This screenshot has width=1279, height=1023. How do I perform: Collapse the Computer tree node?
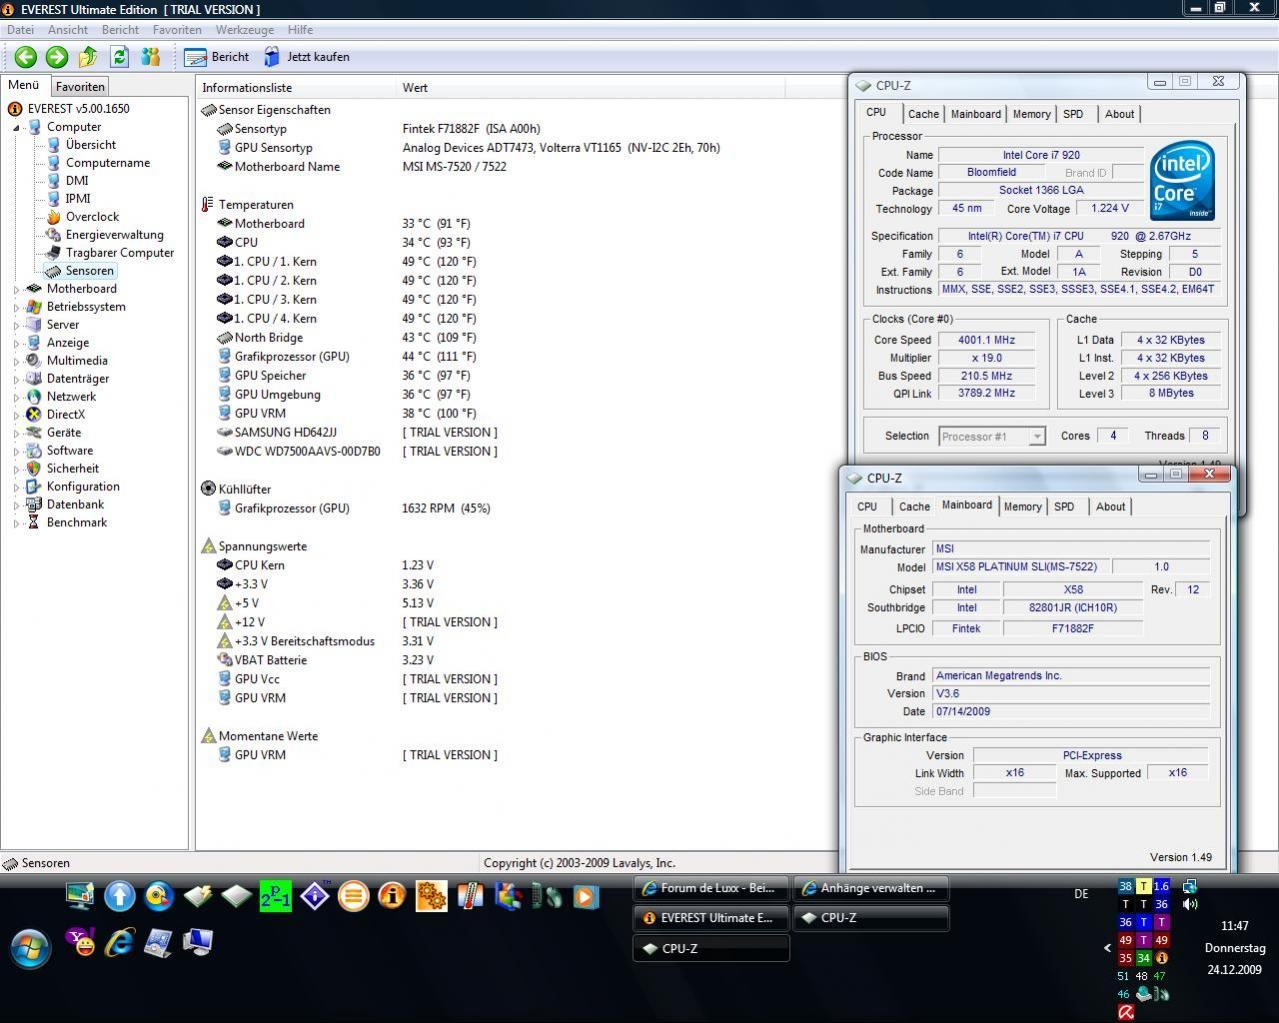[x=16, y=128]
